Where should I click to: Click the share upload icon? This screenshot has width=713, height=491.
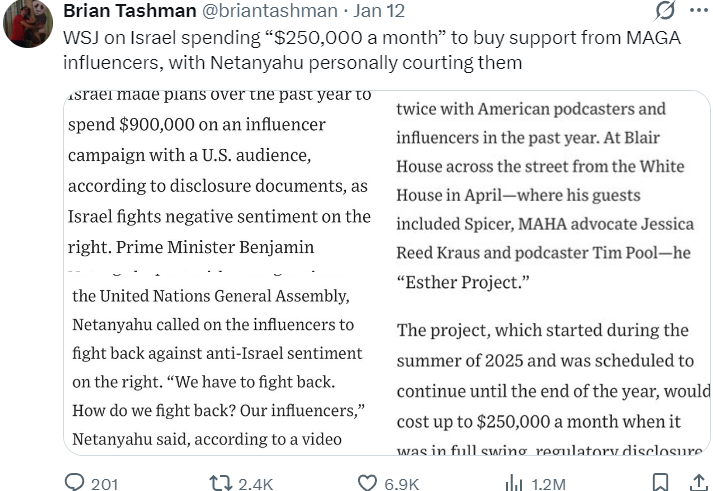tap(697, 483)
